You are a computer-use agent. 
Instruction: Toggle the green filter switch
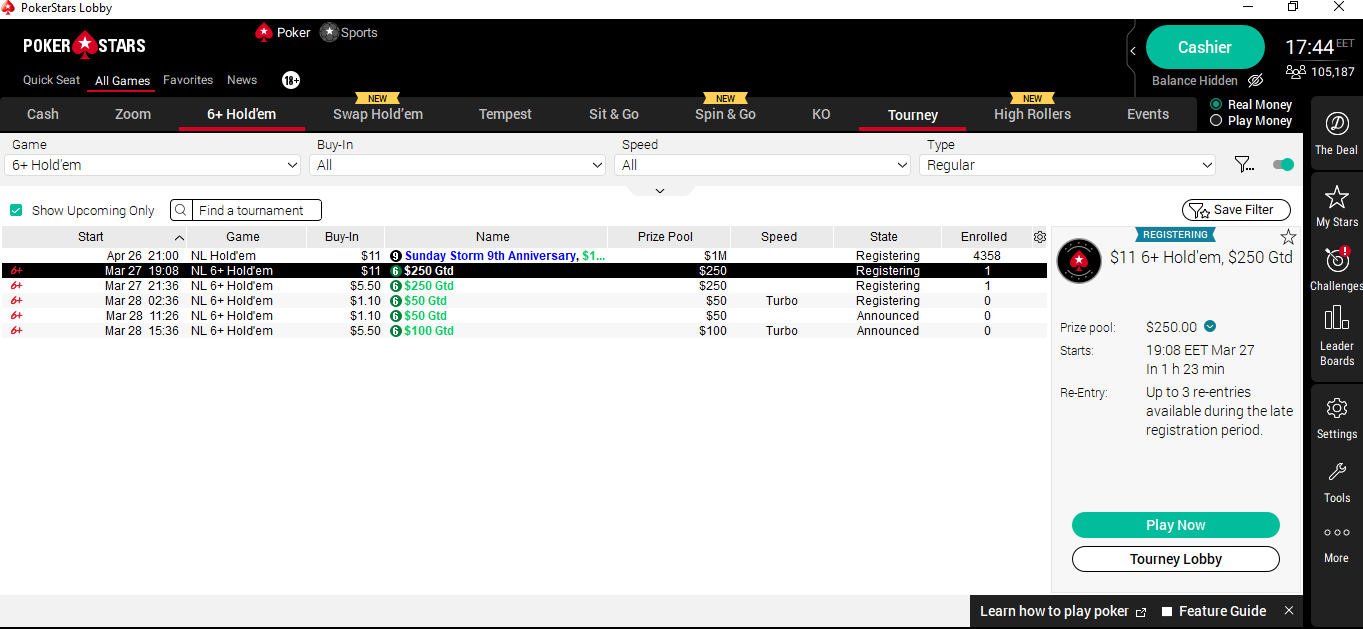click(x=1283, y=165)
